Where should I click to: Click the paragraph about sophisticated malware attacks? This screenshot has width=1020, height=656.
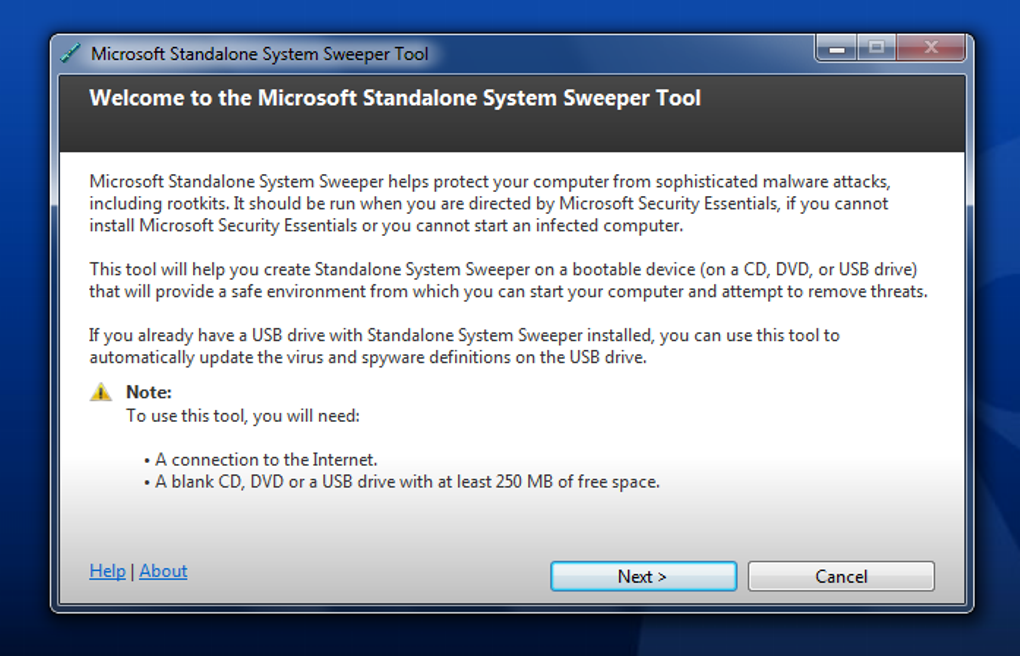[x=489, y=203]
